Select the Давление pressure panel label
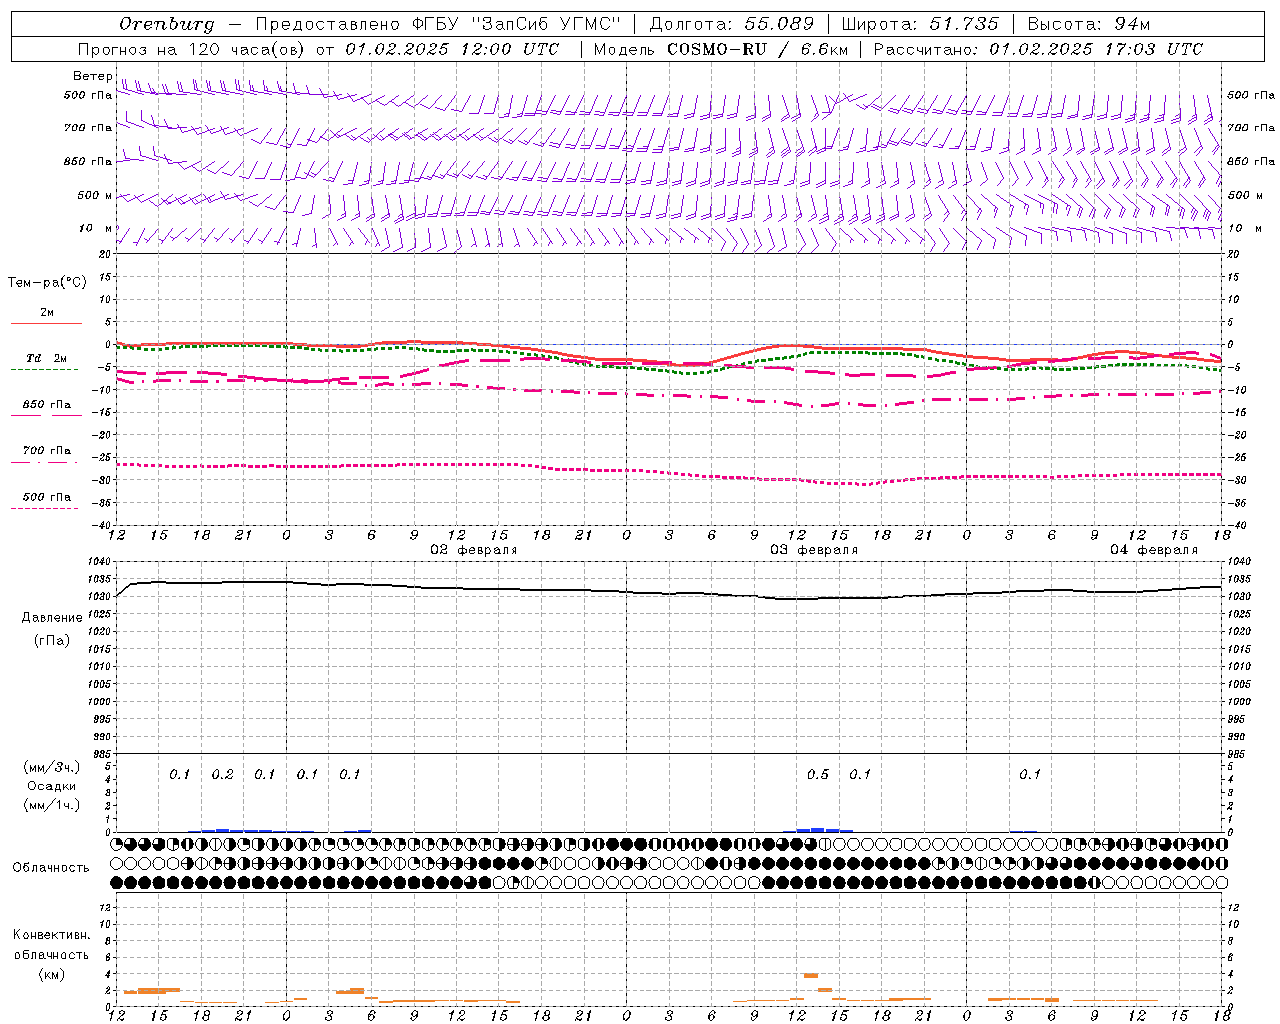 [52, 618]
